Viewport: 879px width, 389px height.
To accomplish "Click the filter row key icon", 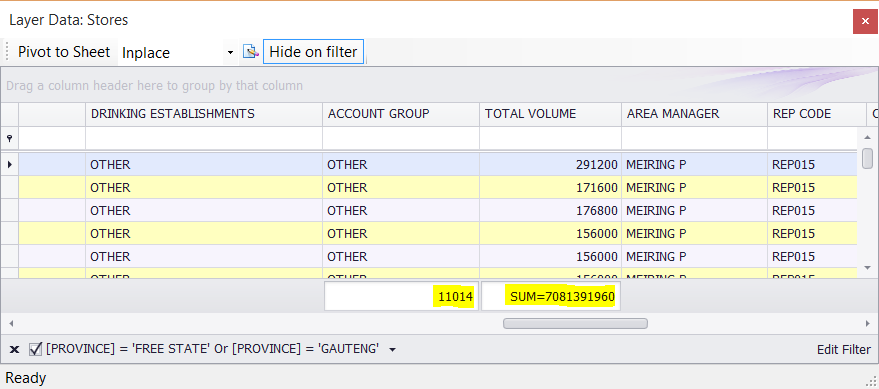I will 9,138.
